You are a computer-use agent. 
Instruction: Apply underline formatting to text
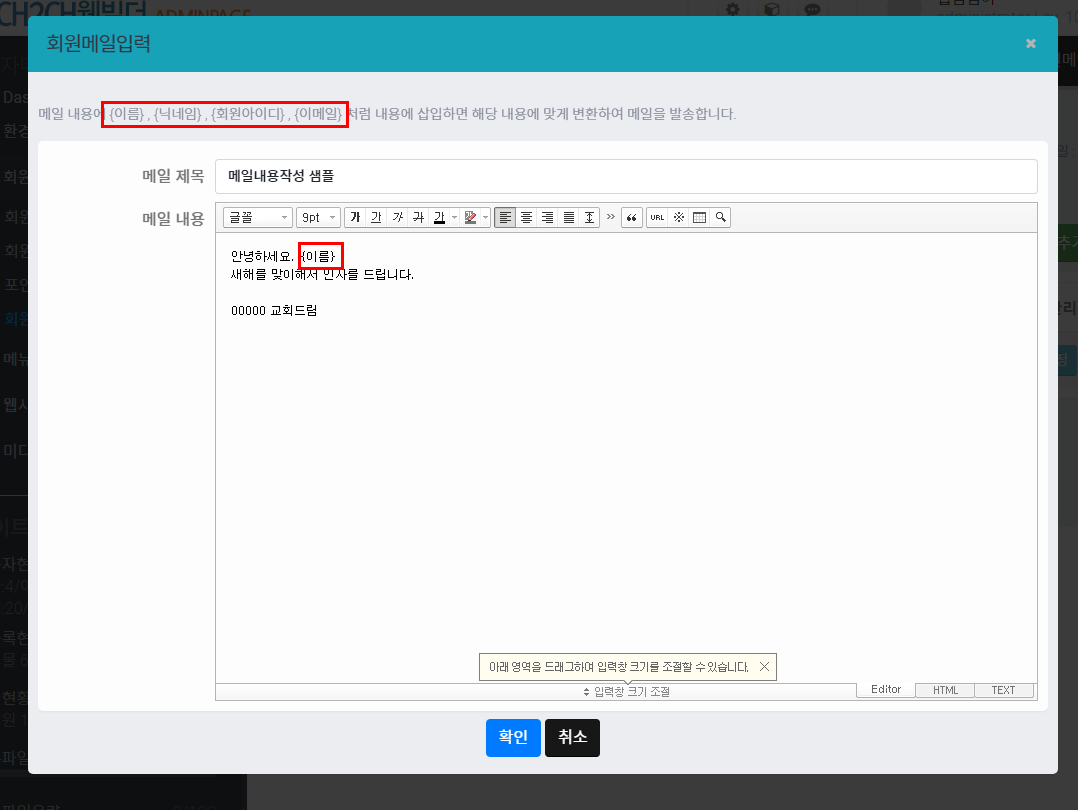click(x=376, y=218)
